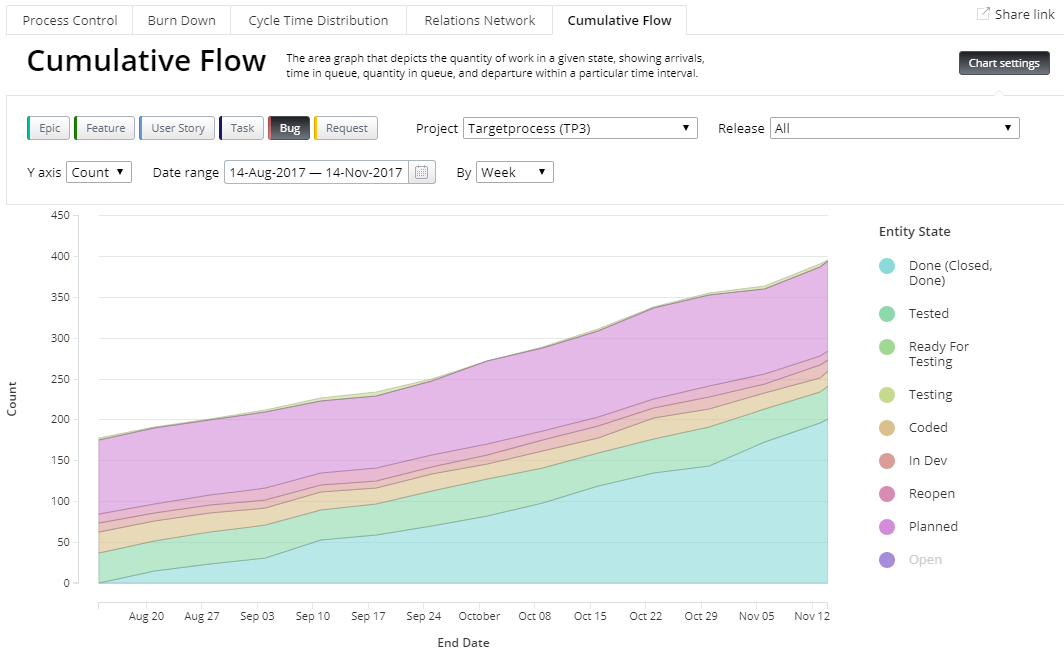
Task: Disable the Bug filter
Action: pyautogui.click(x=288, y=128)
